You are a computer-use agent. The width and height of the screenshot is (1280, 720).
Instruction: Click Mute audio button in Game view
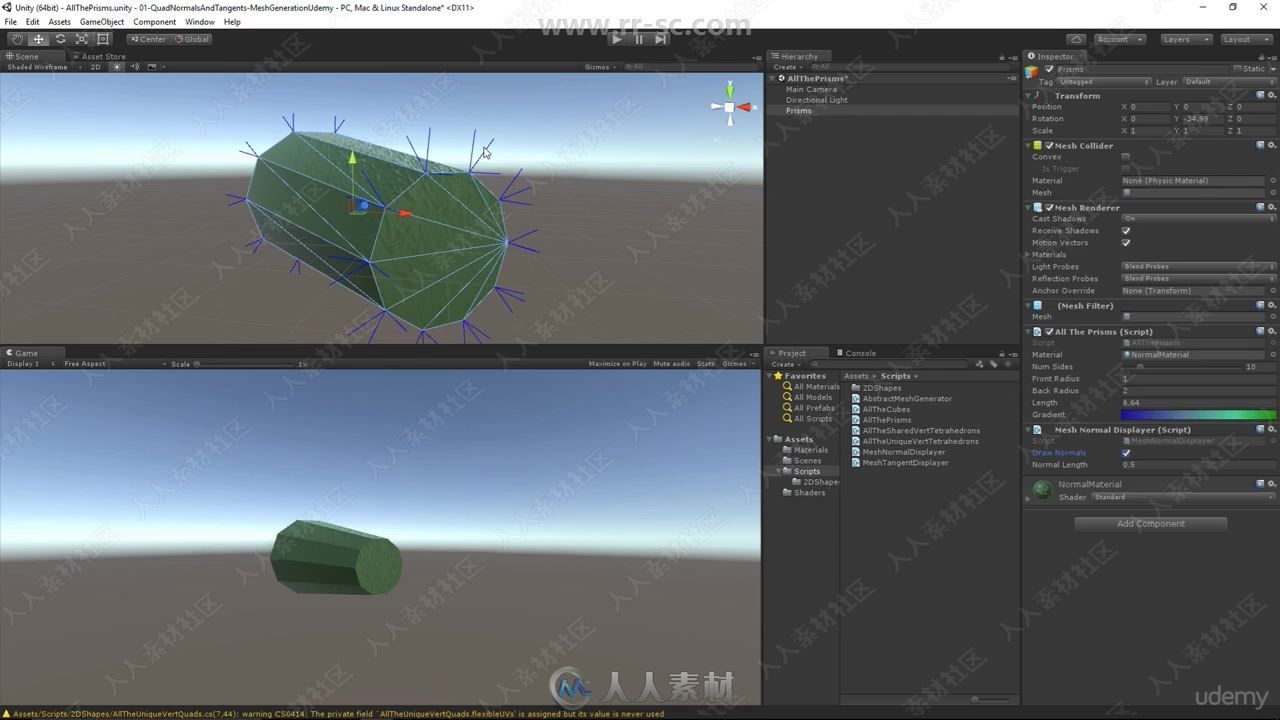(x=671, y=364)
